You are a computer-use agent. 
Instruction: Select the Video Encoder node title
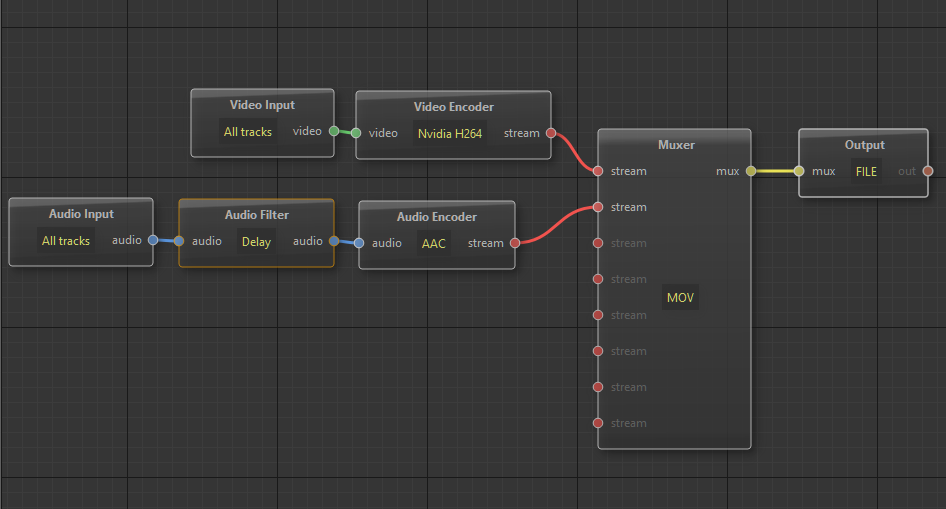tap(453, 107)
